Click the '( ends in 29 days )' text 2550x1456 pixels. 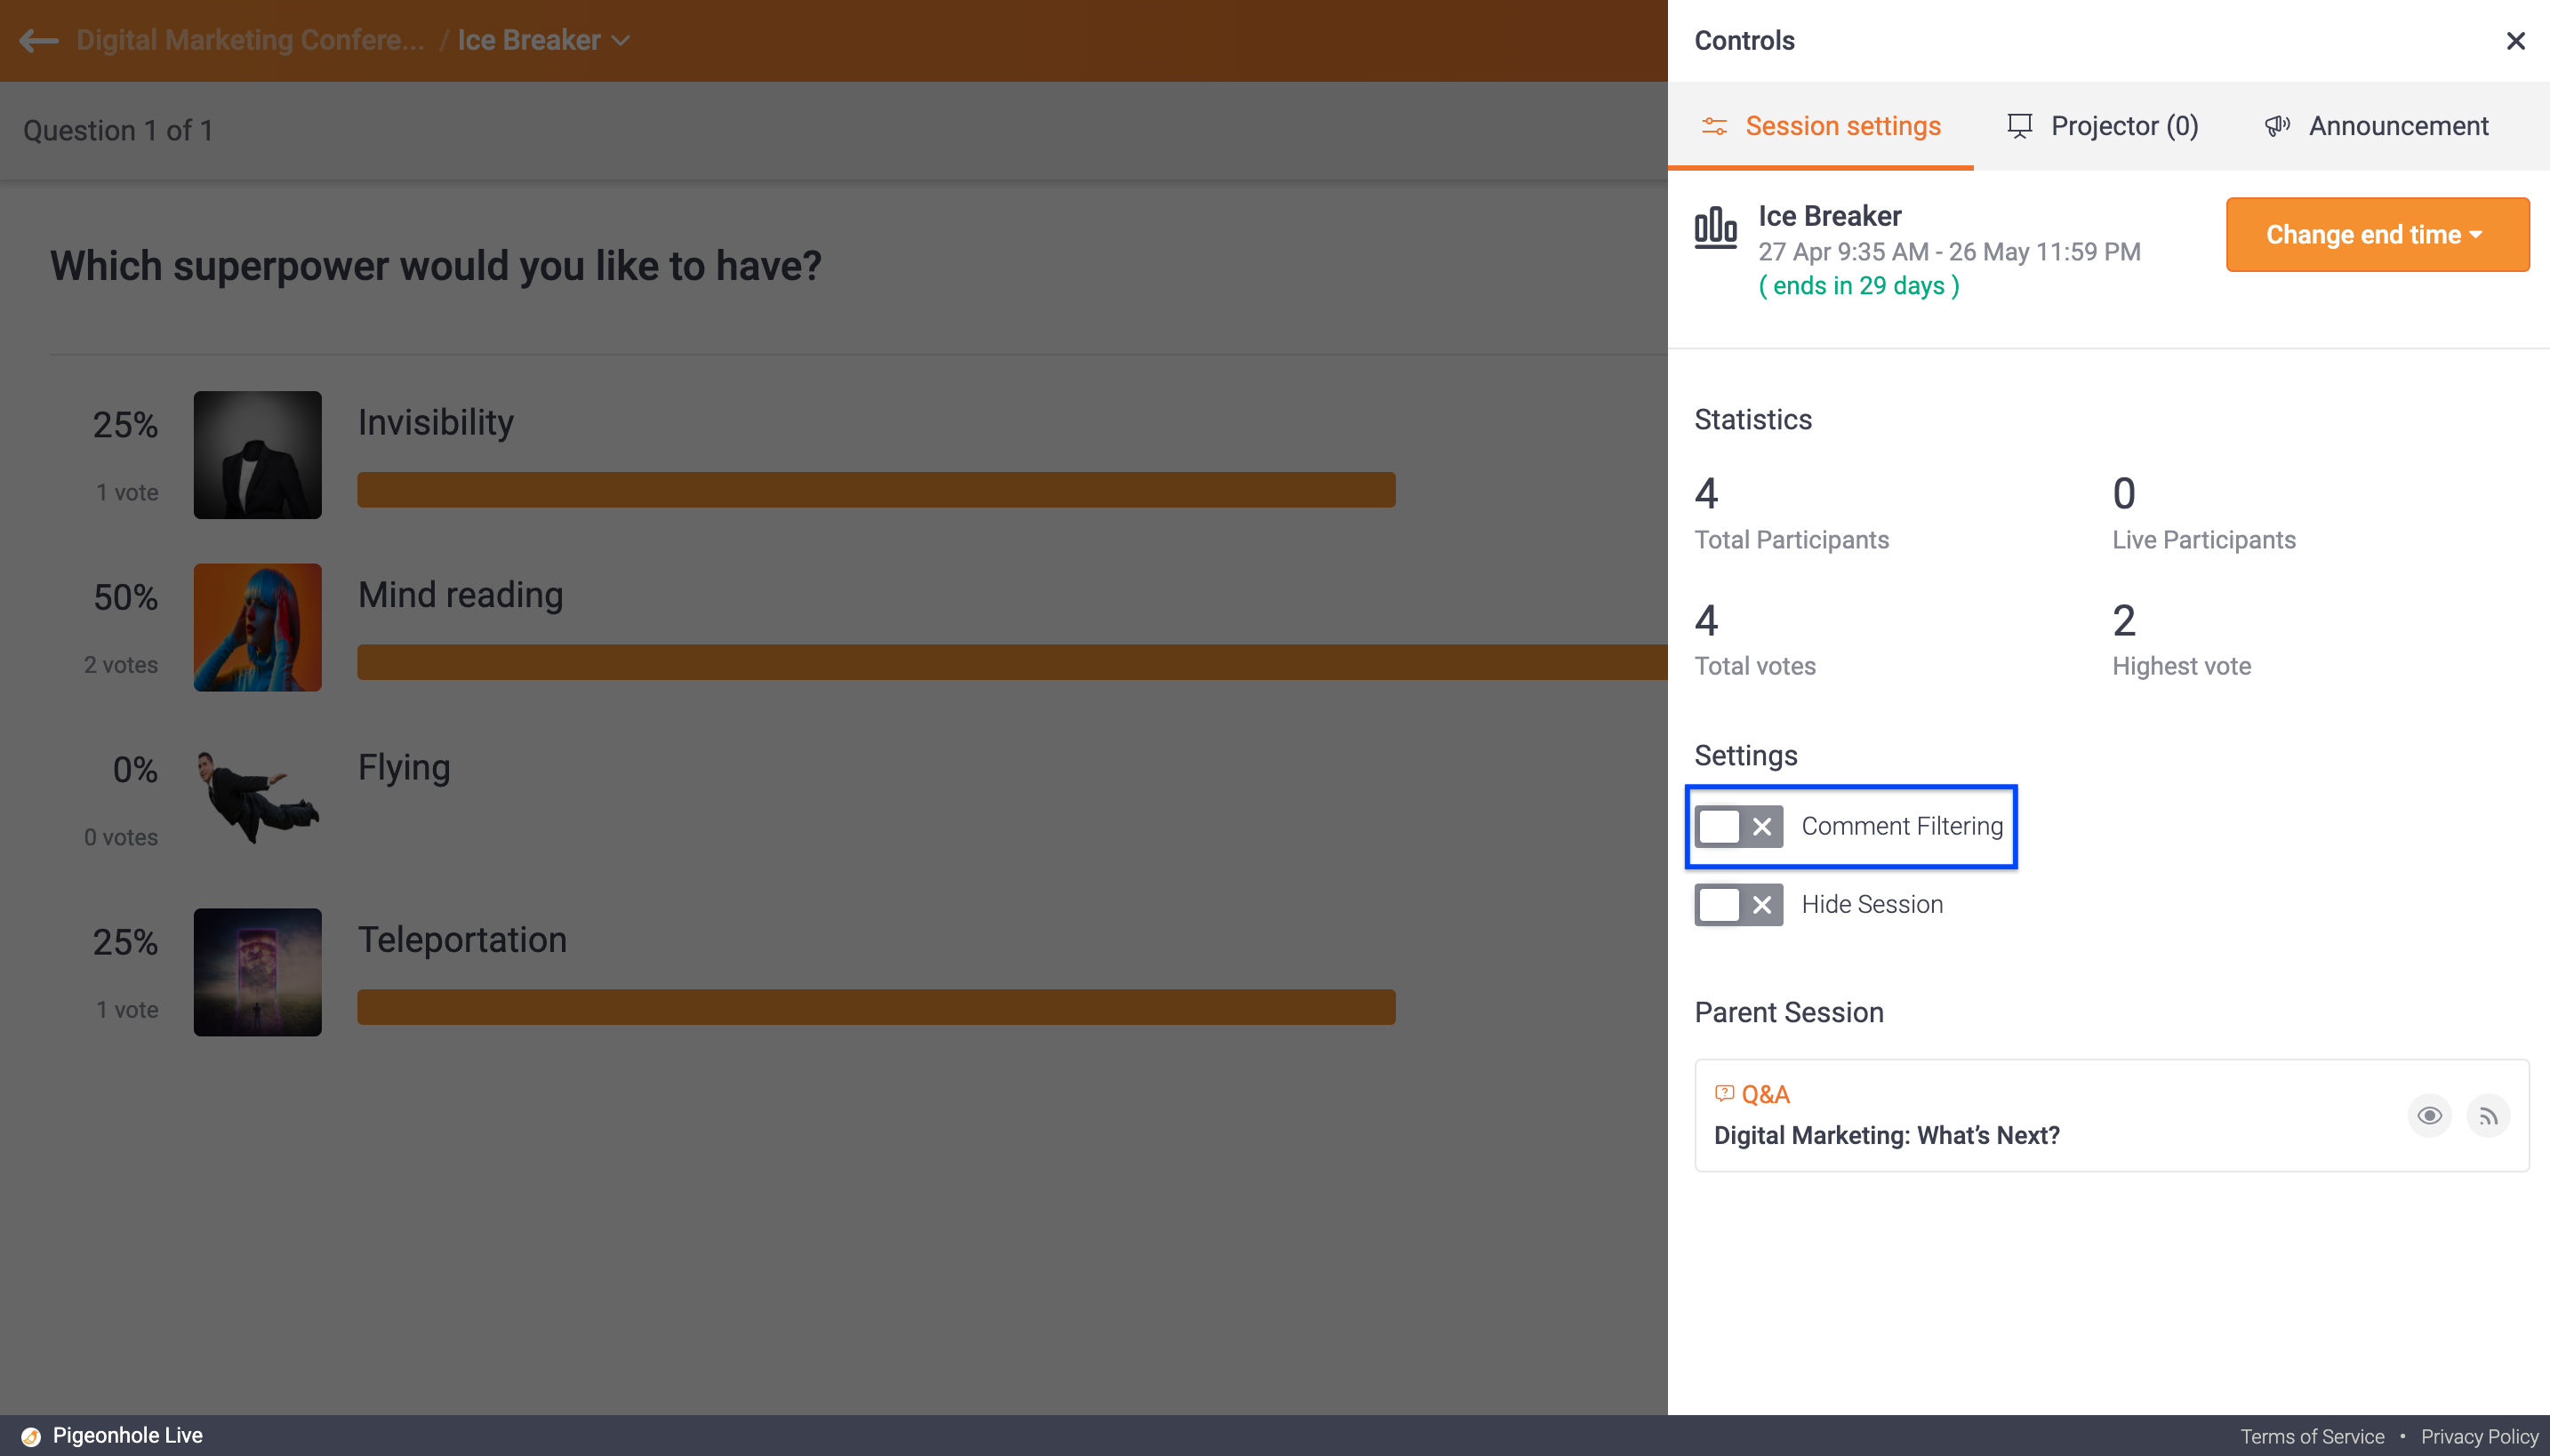(x=1859, y=286)
